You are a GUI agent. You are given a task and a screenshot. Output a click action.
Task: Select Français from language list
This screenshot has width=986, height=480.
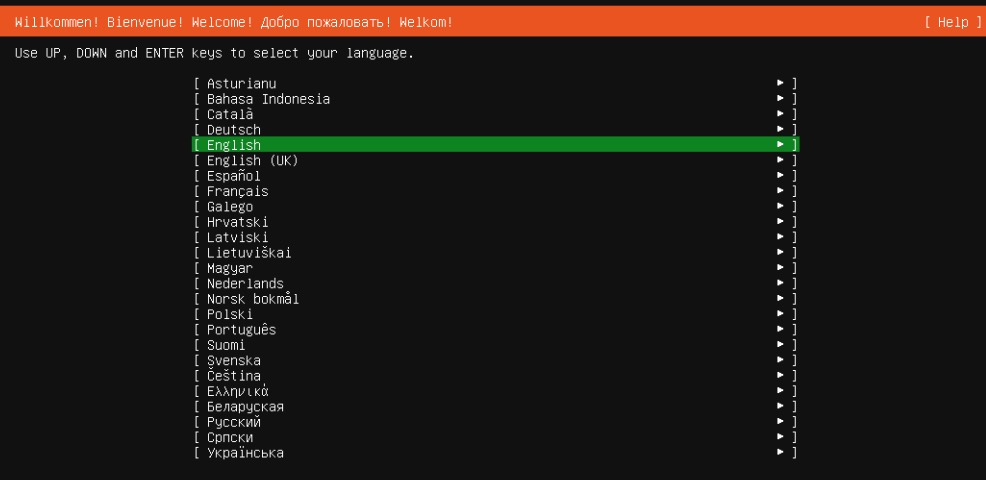pos(496,191)
